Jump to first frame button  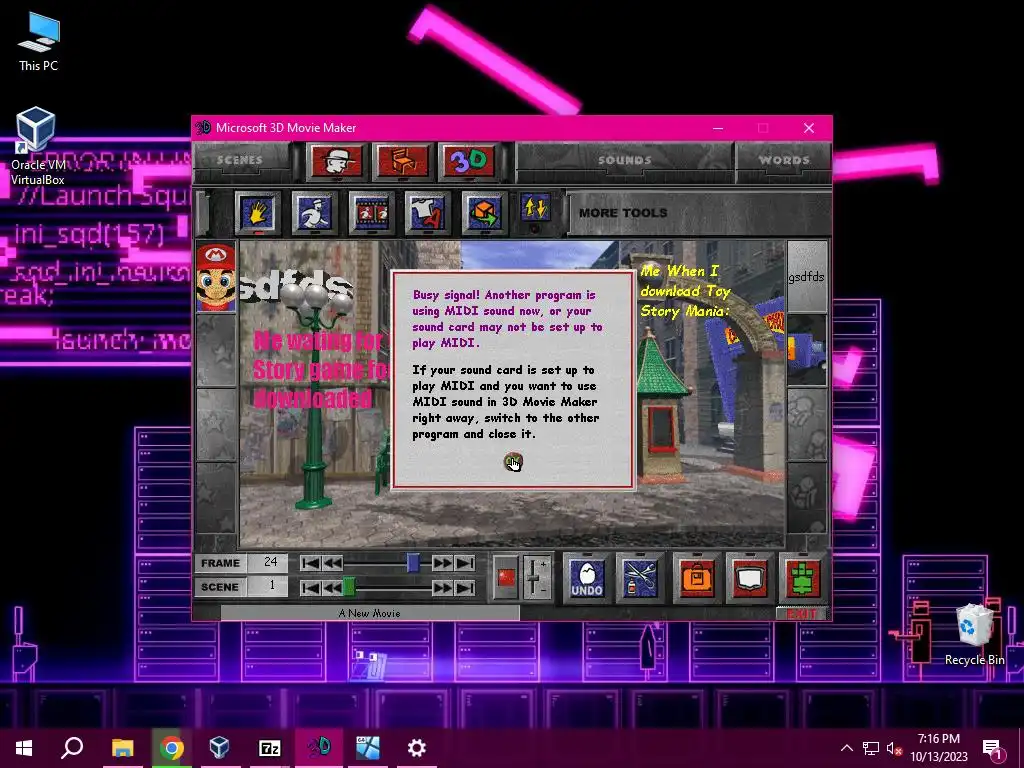[311, 563]
